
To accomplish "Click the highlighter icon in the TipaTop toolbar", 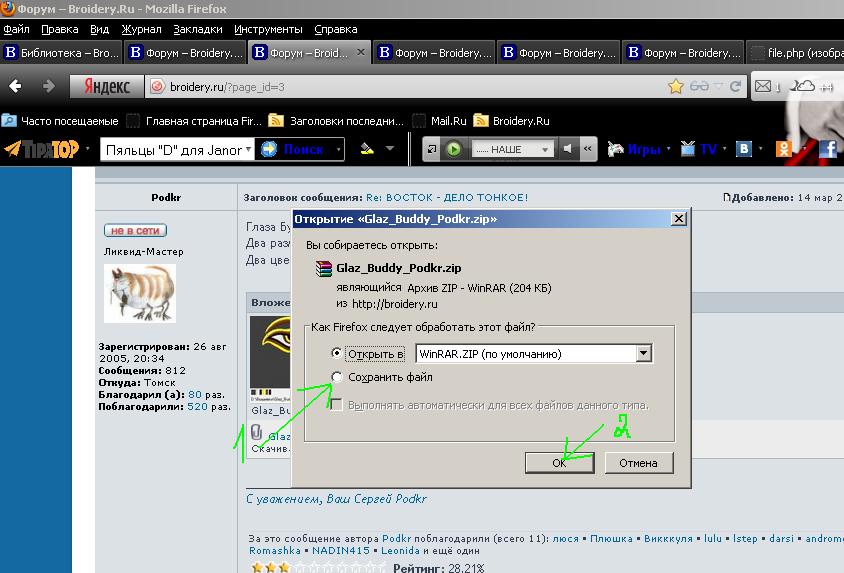I will [367, 148].
